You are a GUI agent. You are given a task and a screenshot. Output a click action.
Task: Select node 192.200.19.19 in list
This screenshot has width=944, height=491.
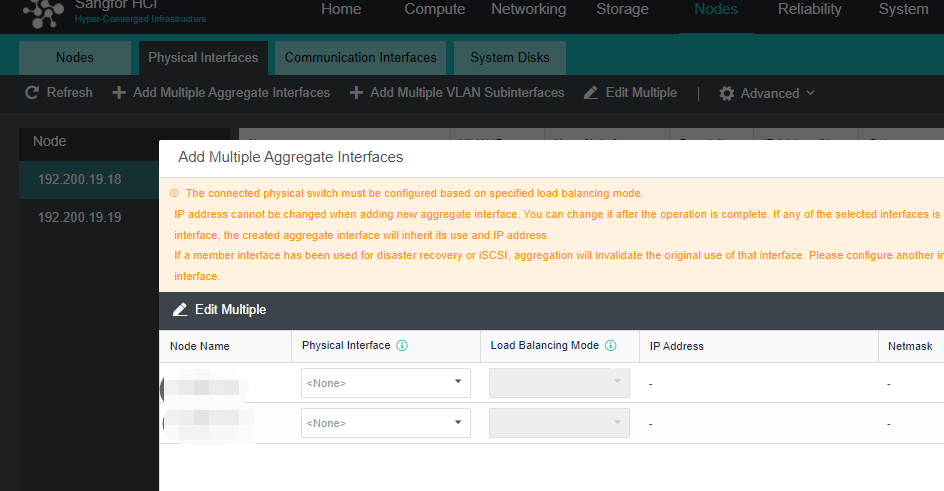80,217
